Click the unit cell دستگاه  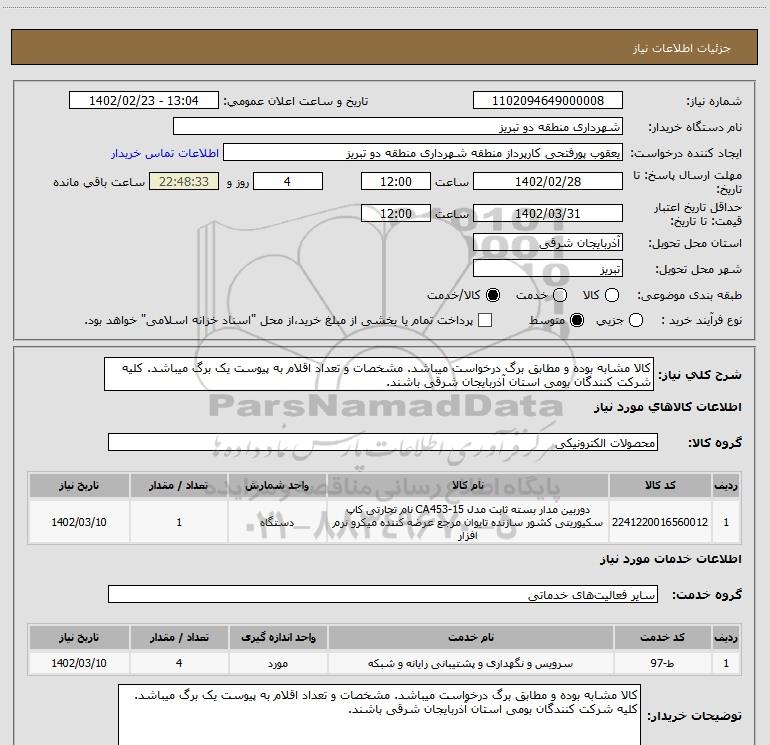pyautogui.click(x=277, y=522)
